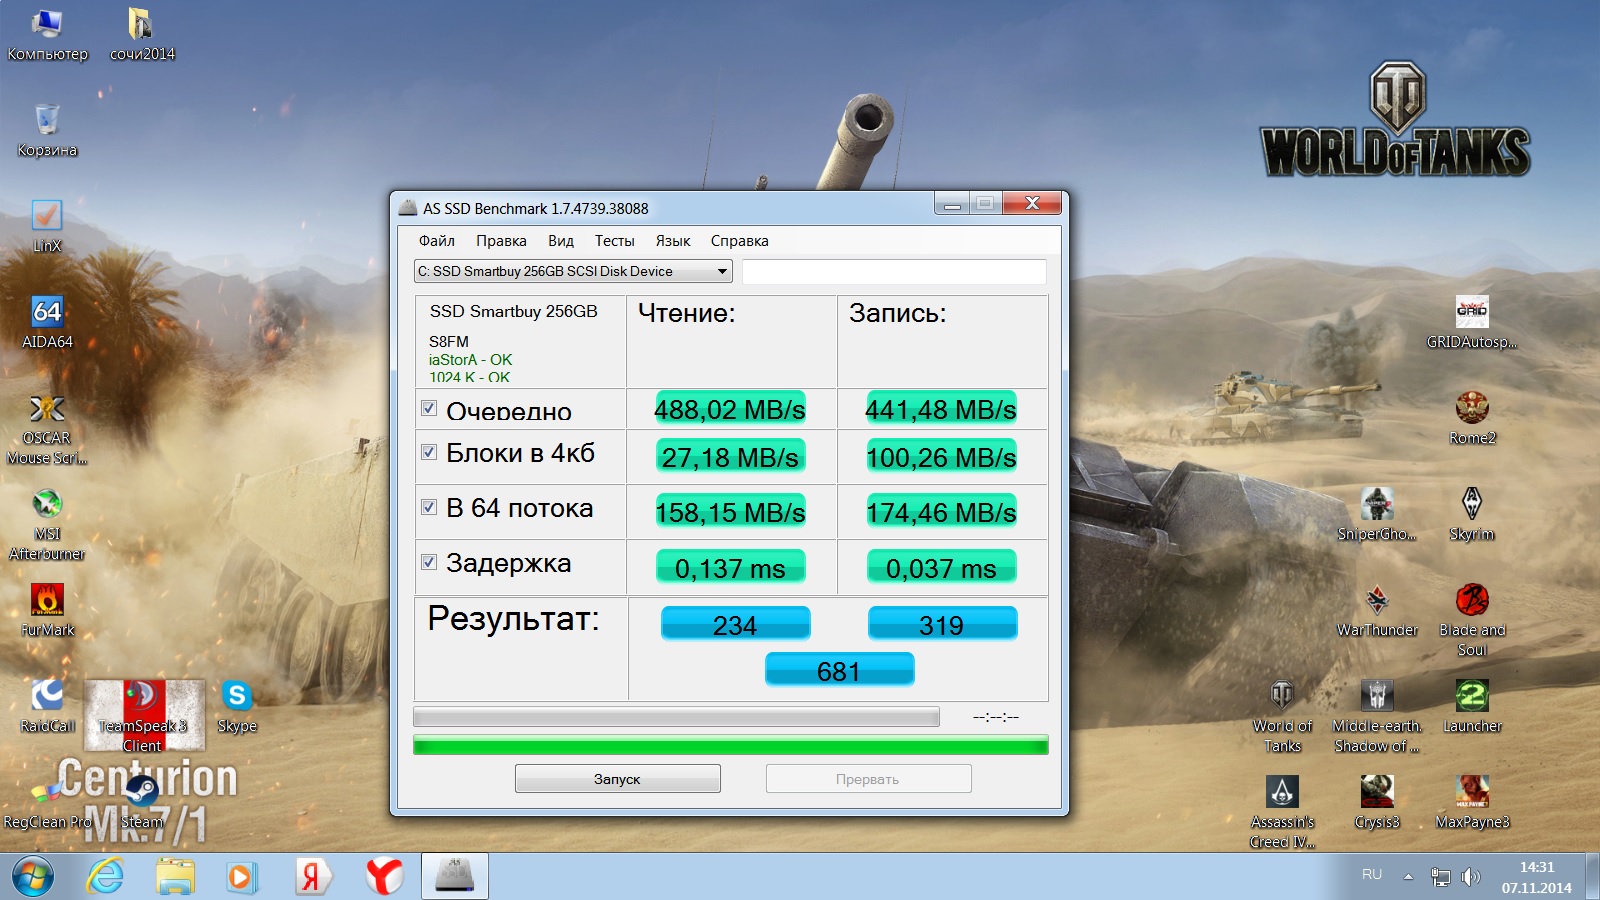
Task: Open the Yandex Я taskbar shortcut
Action: point(312,877)
